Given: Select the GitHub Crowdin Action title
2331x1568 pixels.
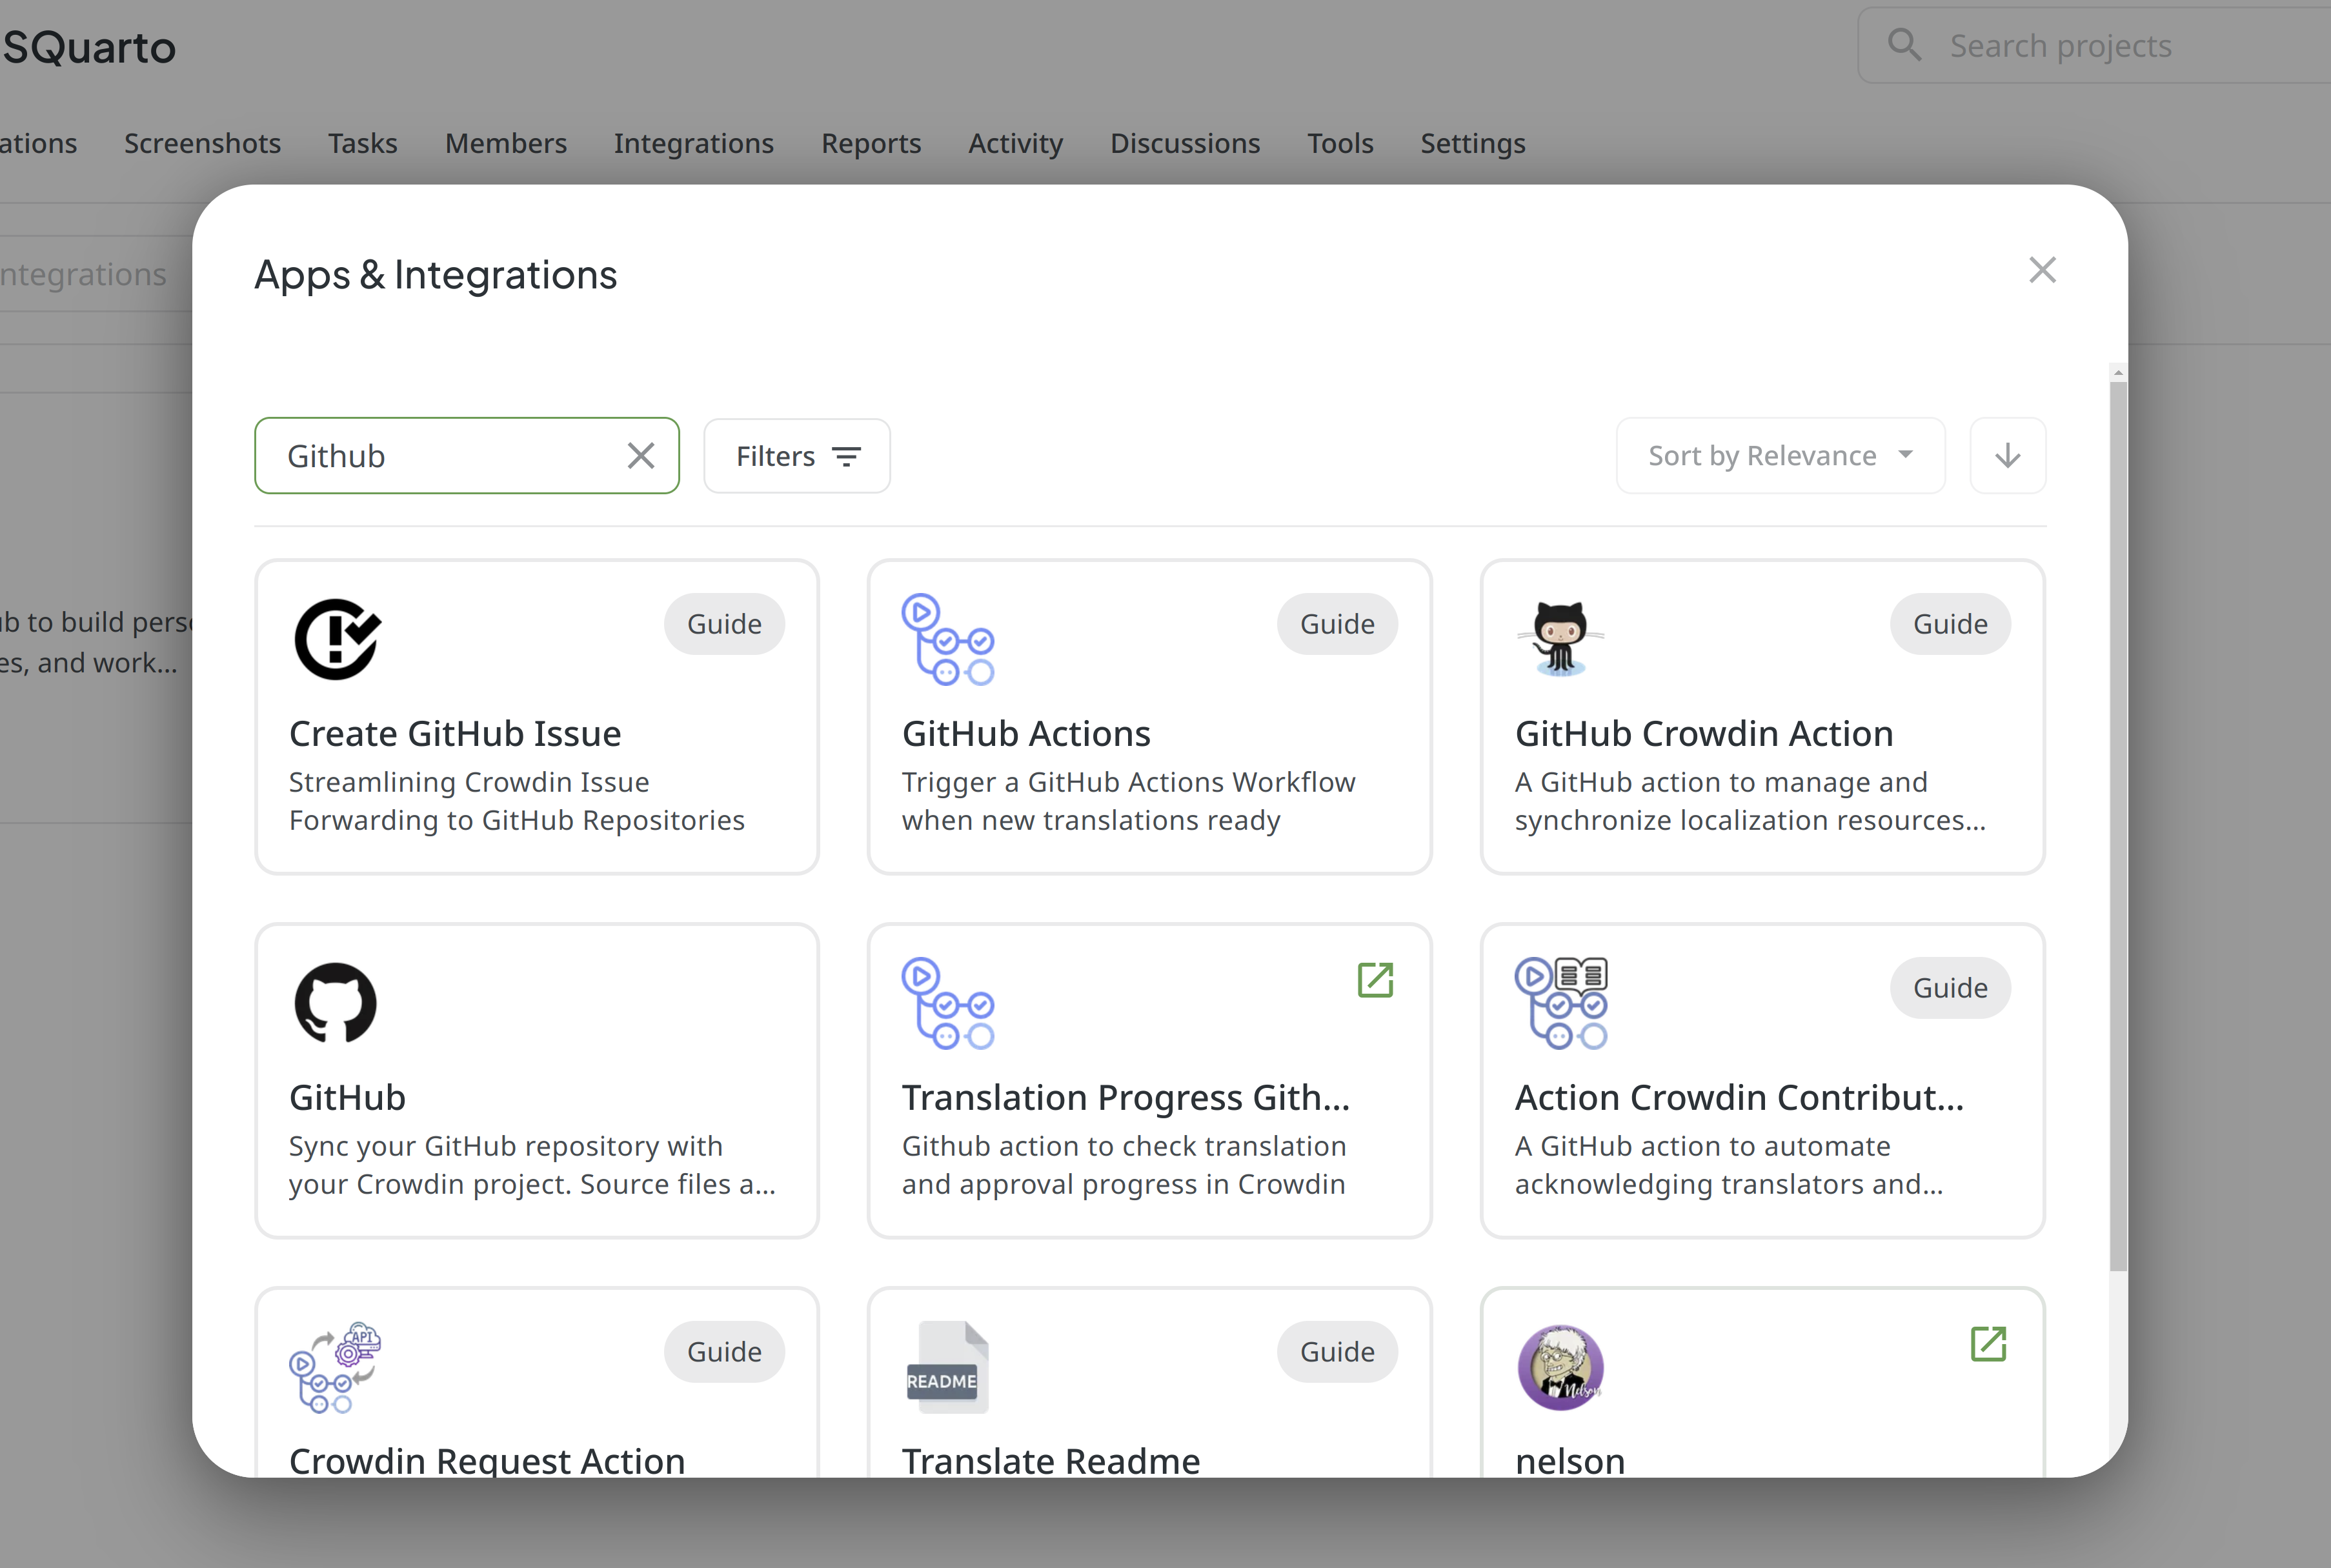Looking at the screenshot, I should (x=1704, y=734).
